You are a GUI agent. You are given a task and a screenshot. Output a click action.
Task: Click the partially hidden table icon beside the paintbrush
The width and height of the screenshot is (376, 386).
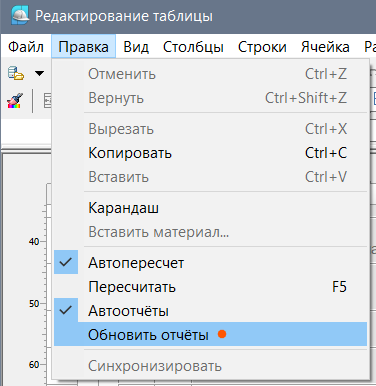pyautogui.click(x=48, y=101)
